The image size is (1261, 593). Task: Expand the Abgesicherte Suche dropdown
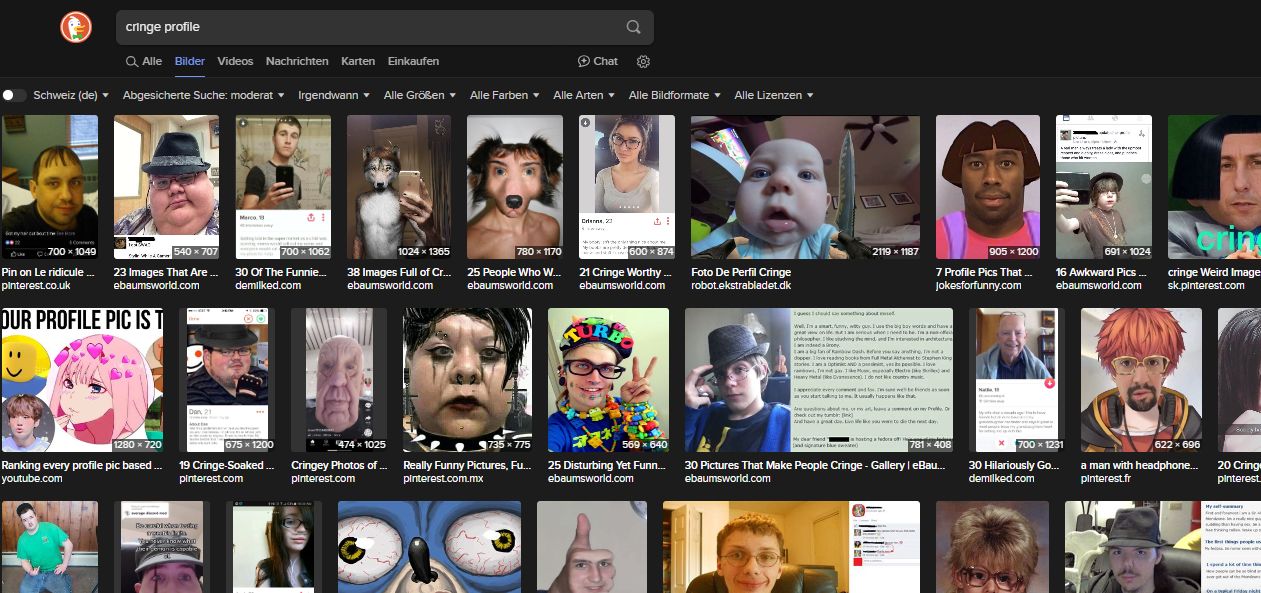tap(204, 95)
